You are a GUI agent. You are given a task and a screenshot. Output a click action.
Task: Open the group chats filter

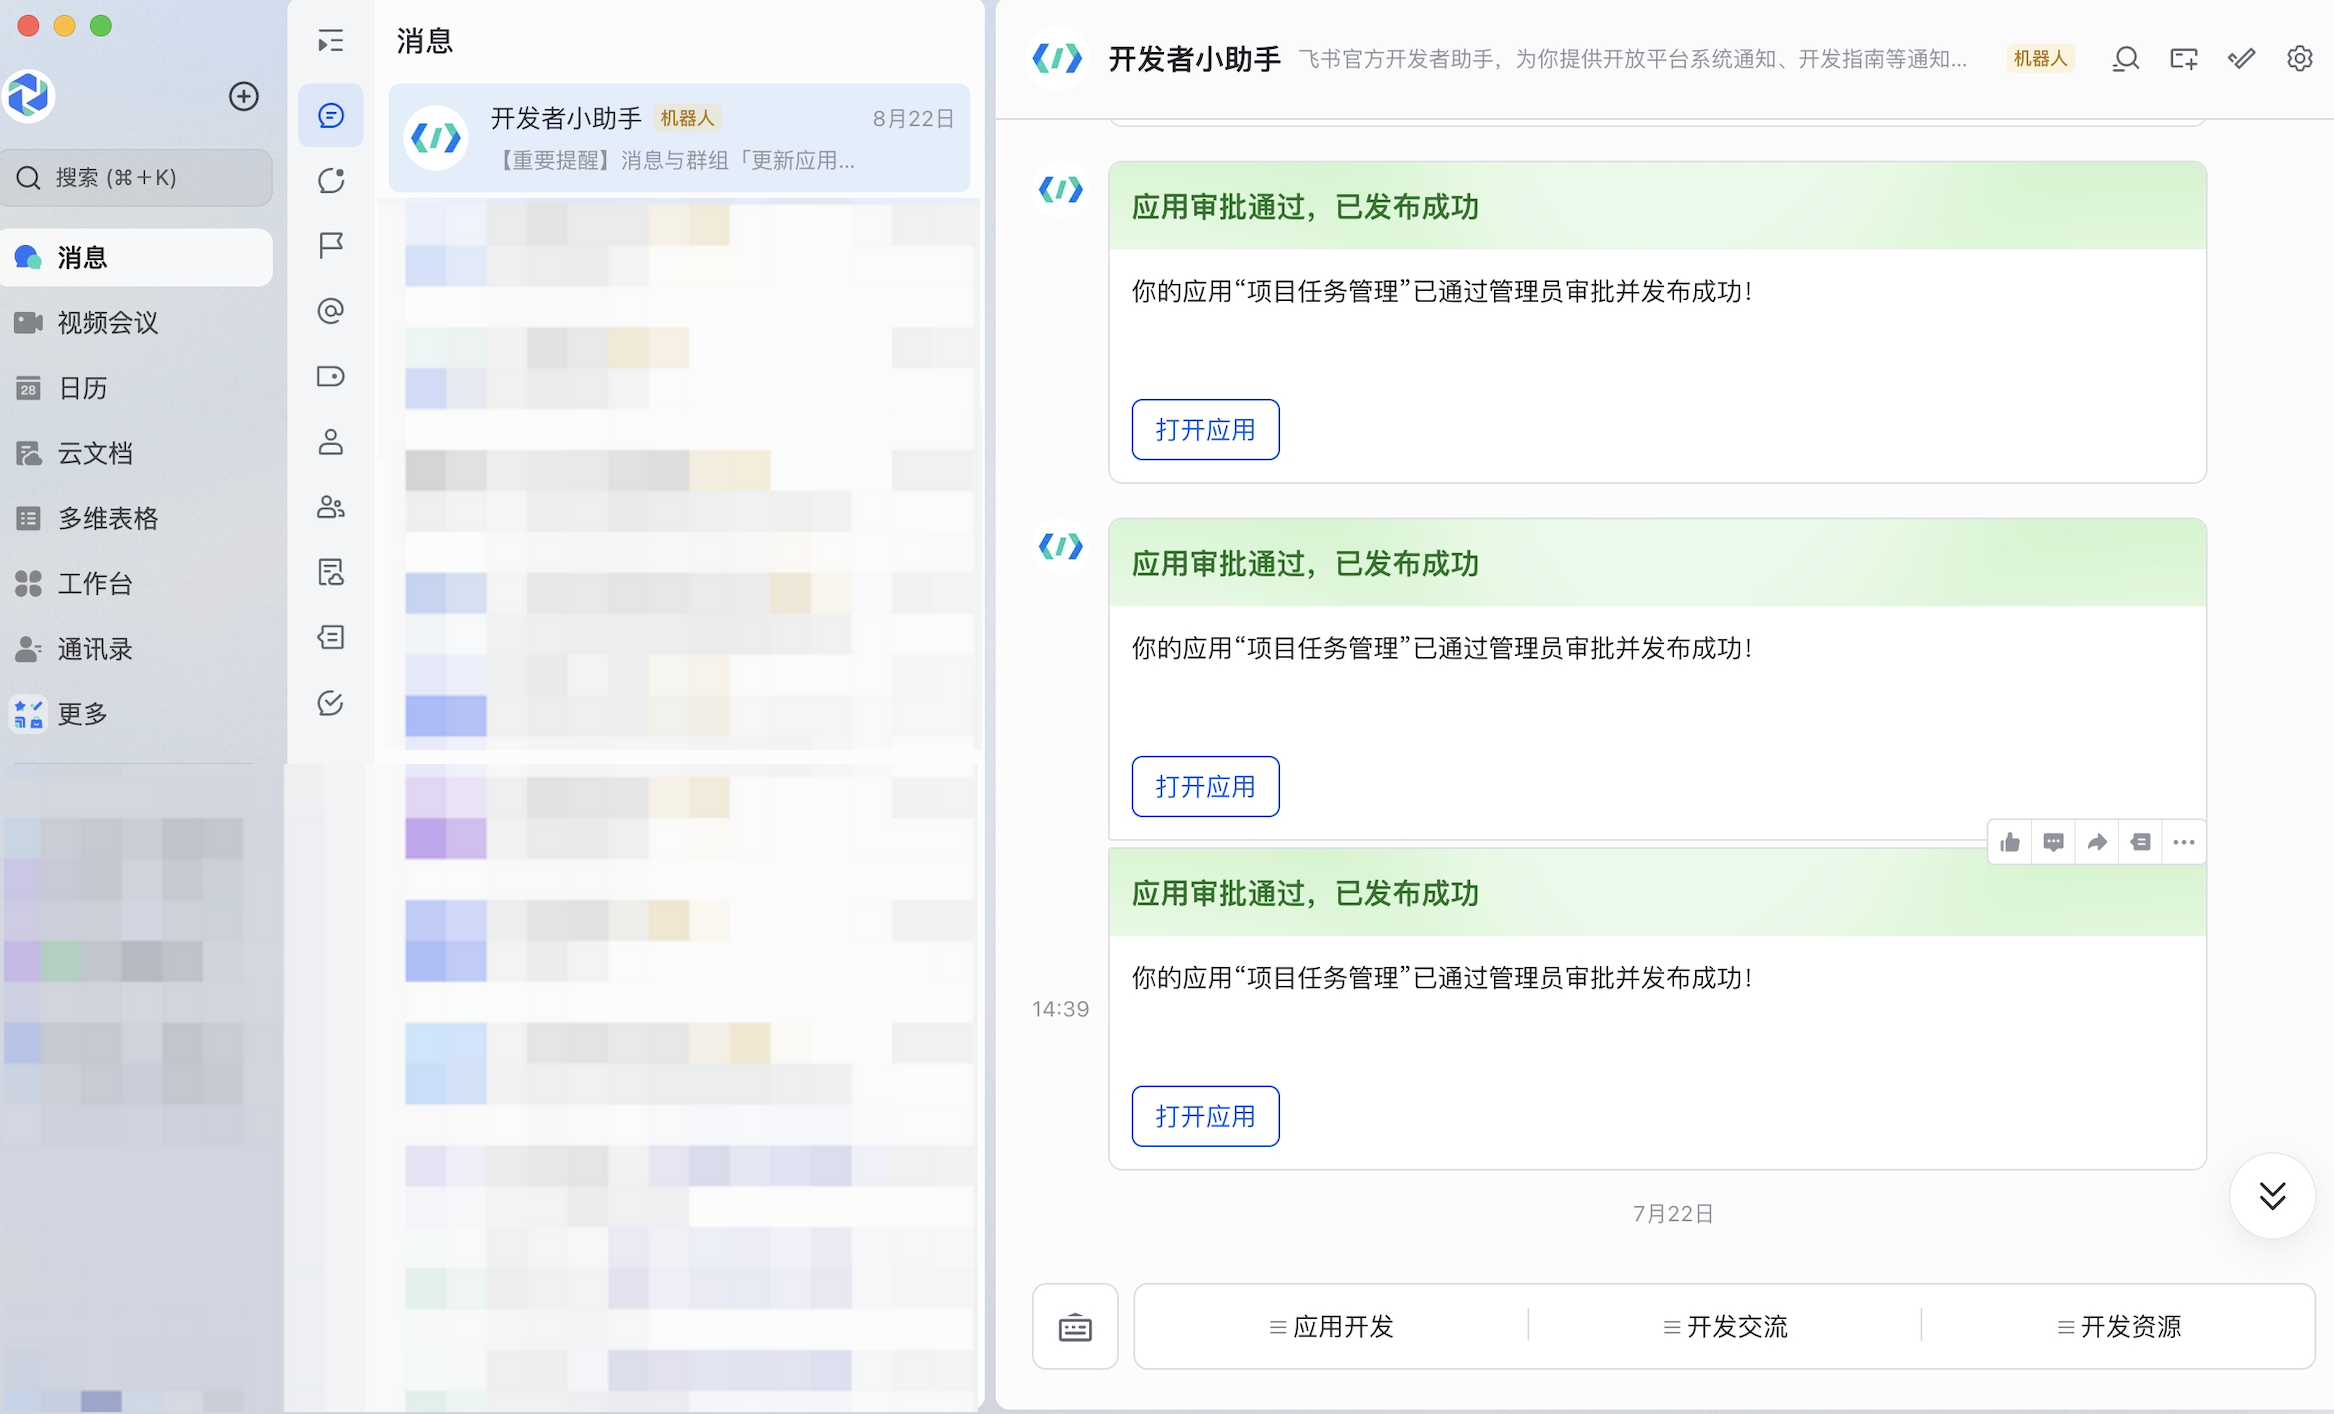pyautogui.click(x=331, y=507)
